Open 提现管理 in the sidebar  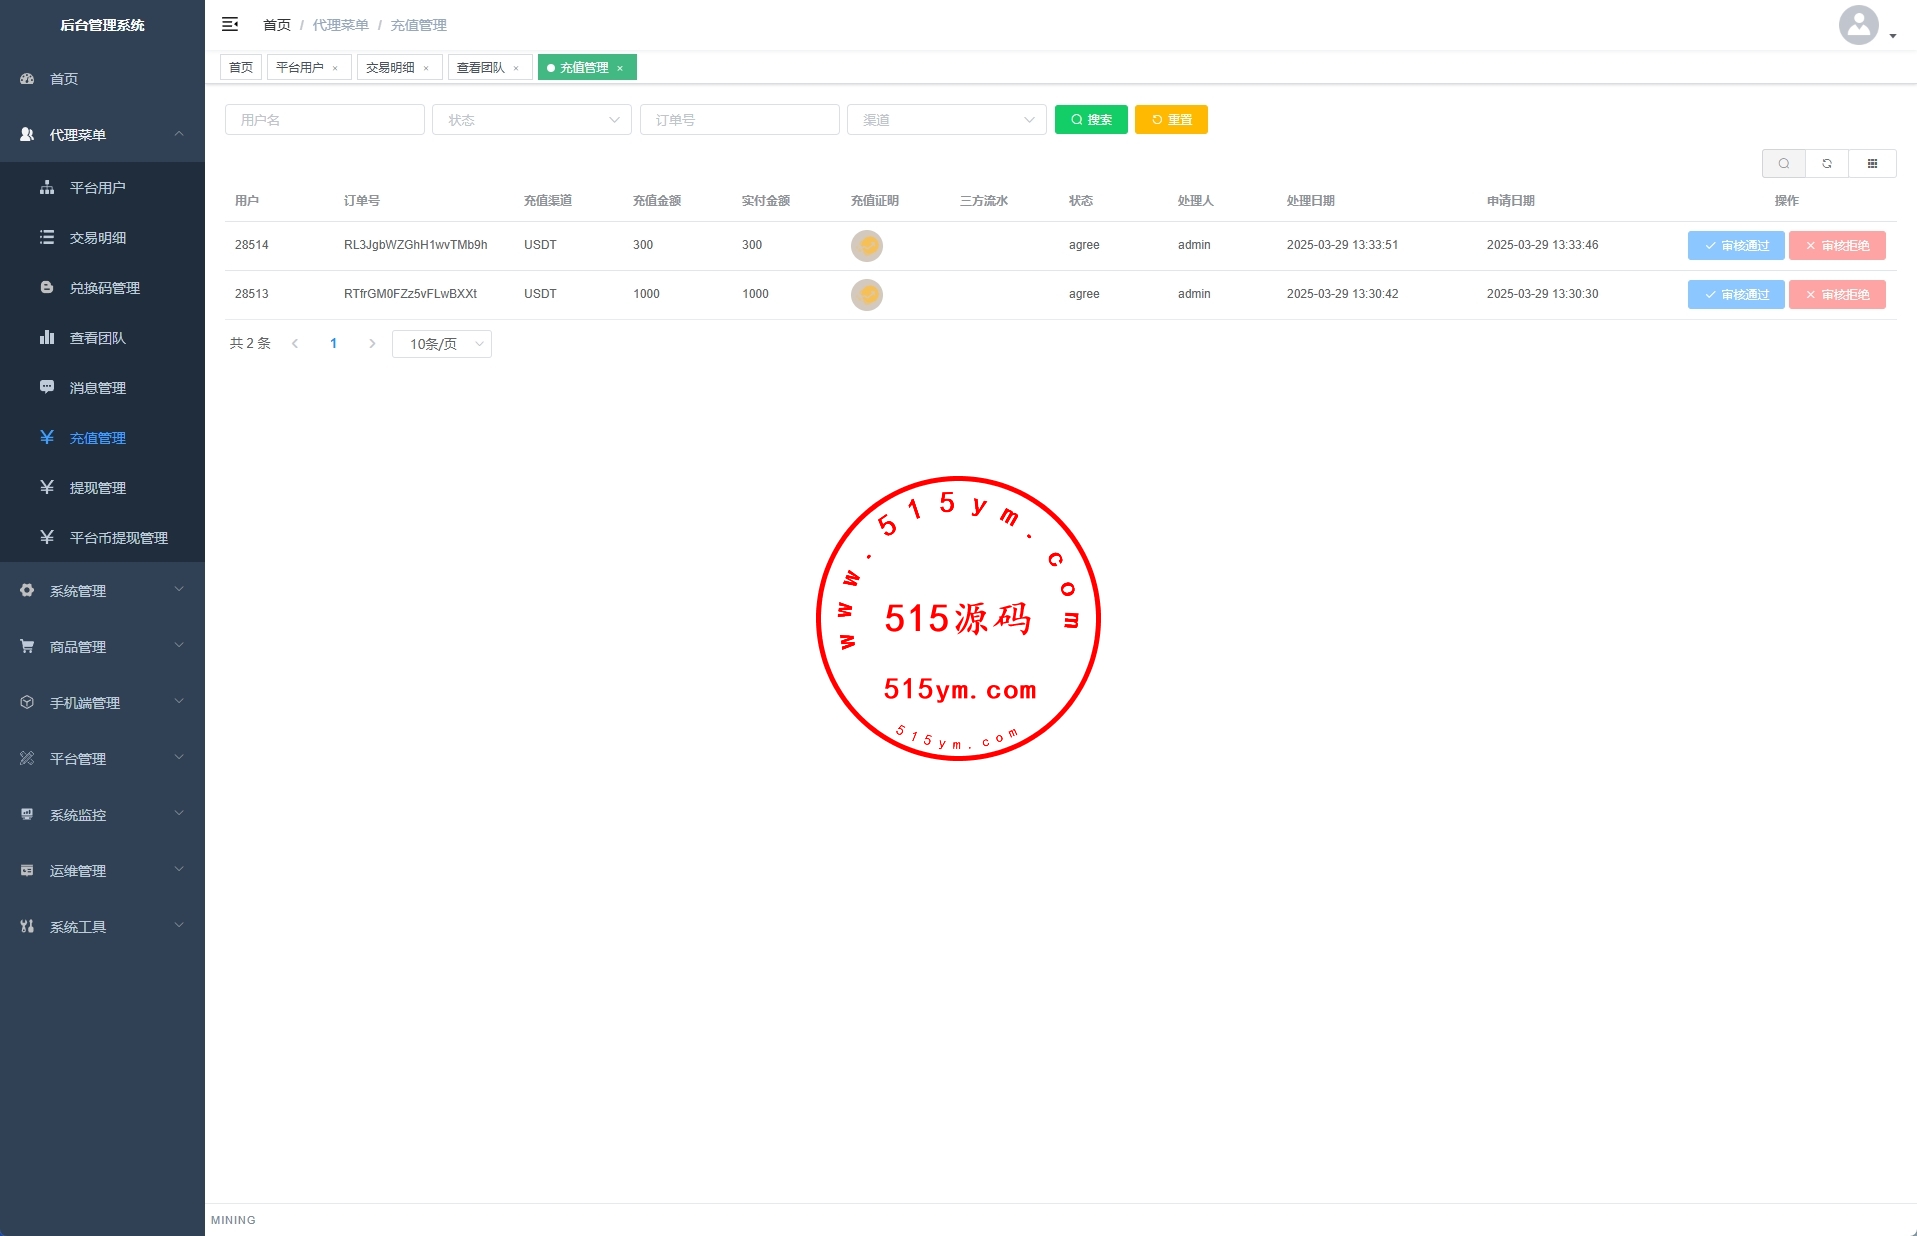coord(98,488)
